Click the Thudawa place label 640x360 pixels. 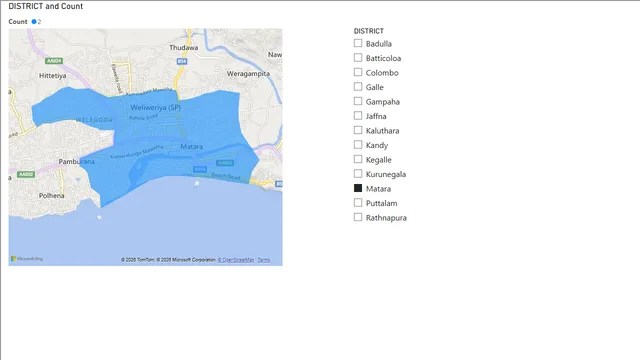pyautogui.click(x=184, y=48)
